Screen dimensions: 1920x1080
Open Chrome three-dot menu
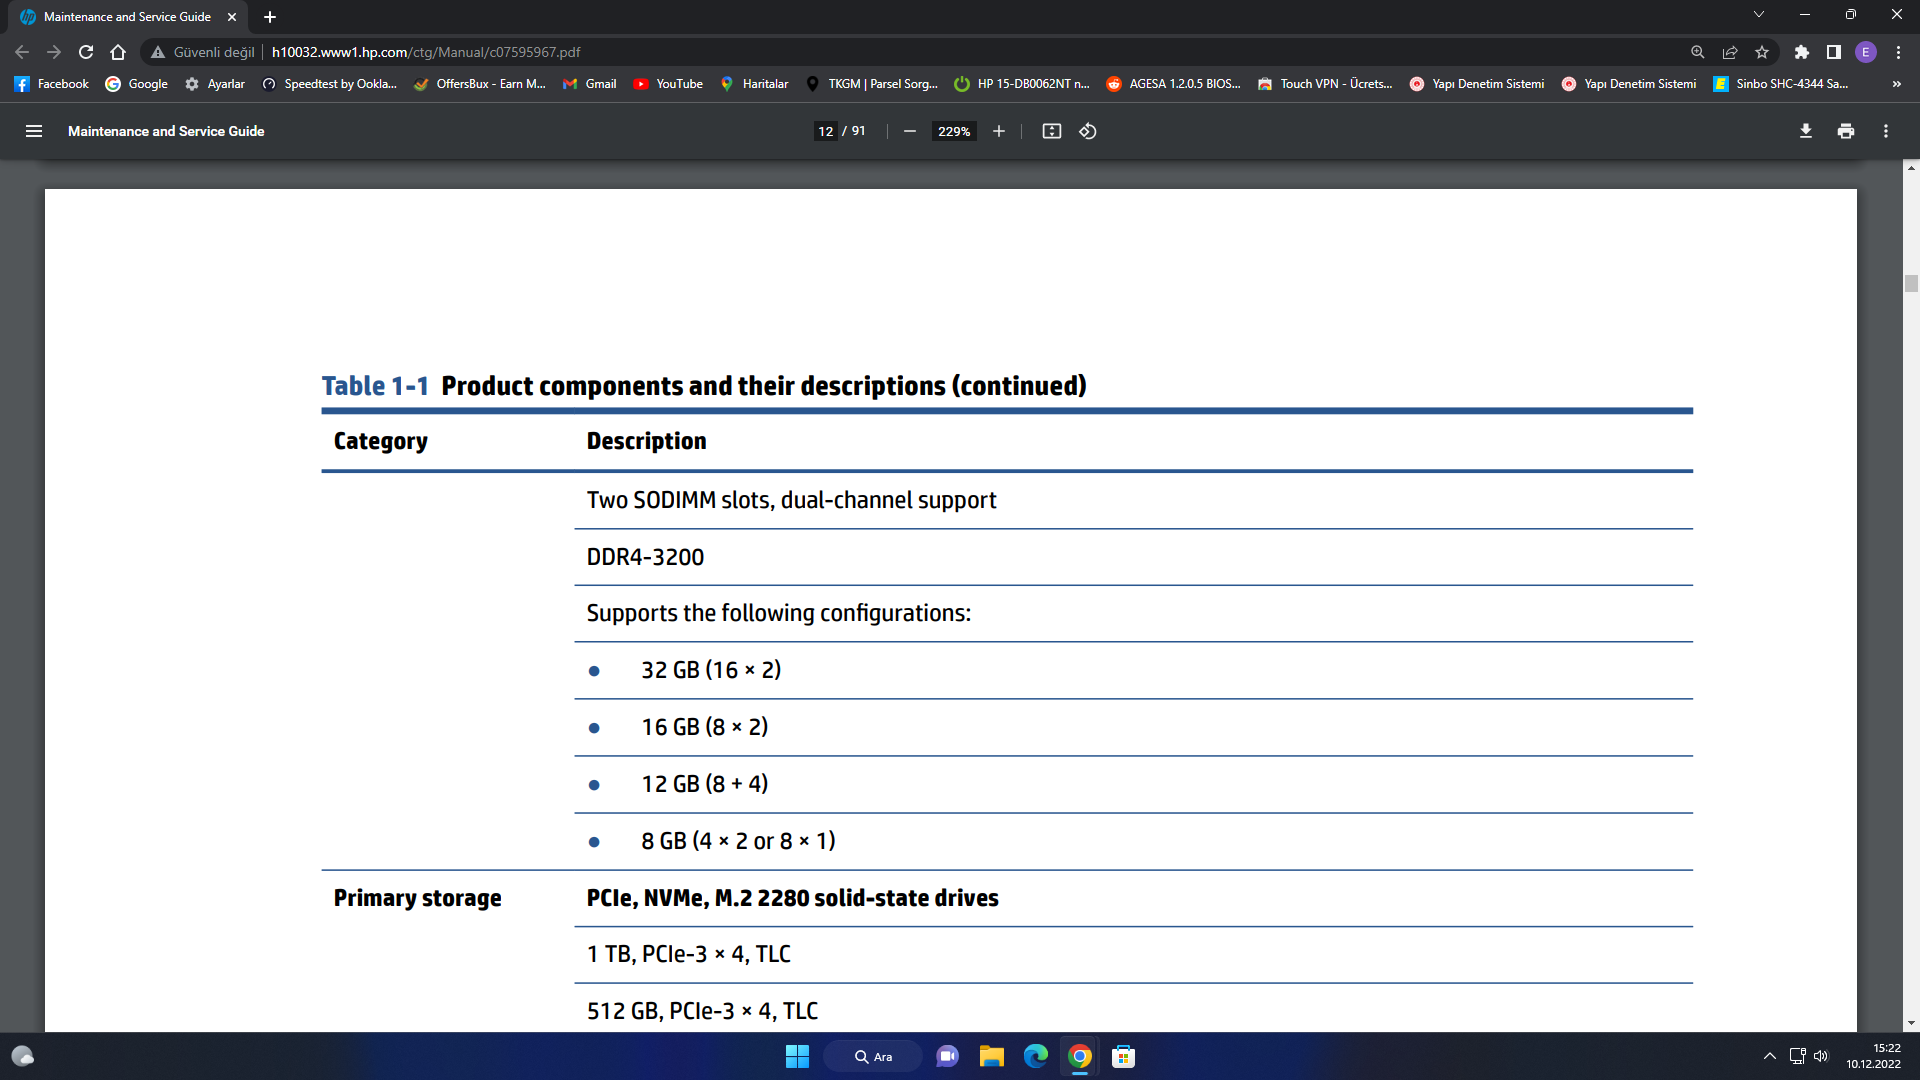pyautogui.click(x=1898, y=52)
